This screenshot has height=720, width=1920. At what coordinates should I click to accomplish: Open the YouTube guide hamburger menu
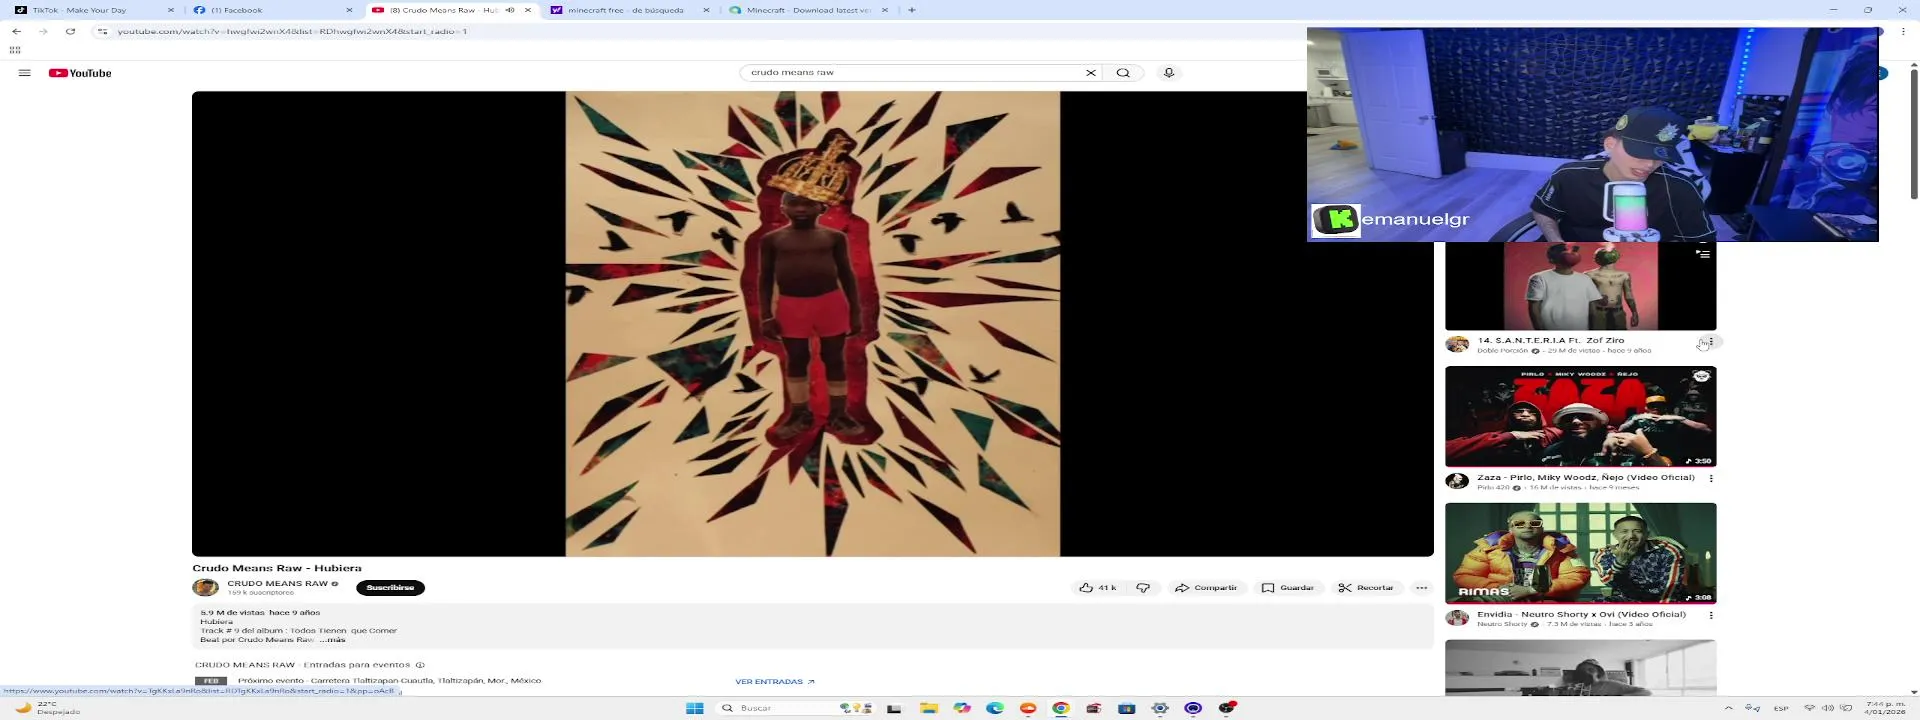tap(25, 73)
